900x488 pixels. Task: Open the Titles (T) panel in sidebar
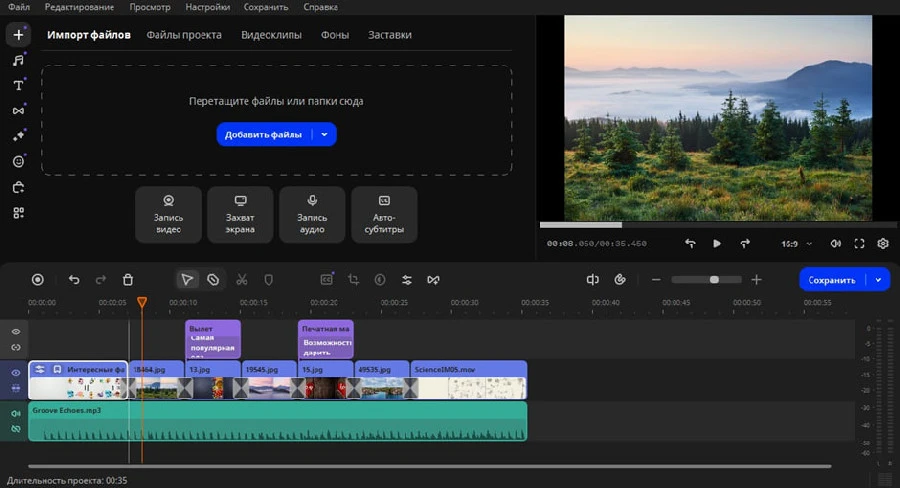[x=18, y=85]
